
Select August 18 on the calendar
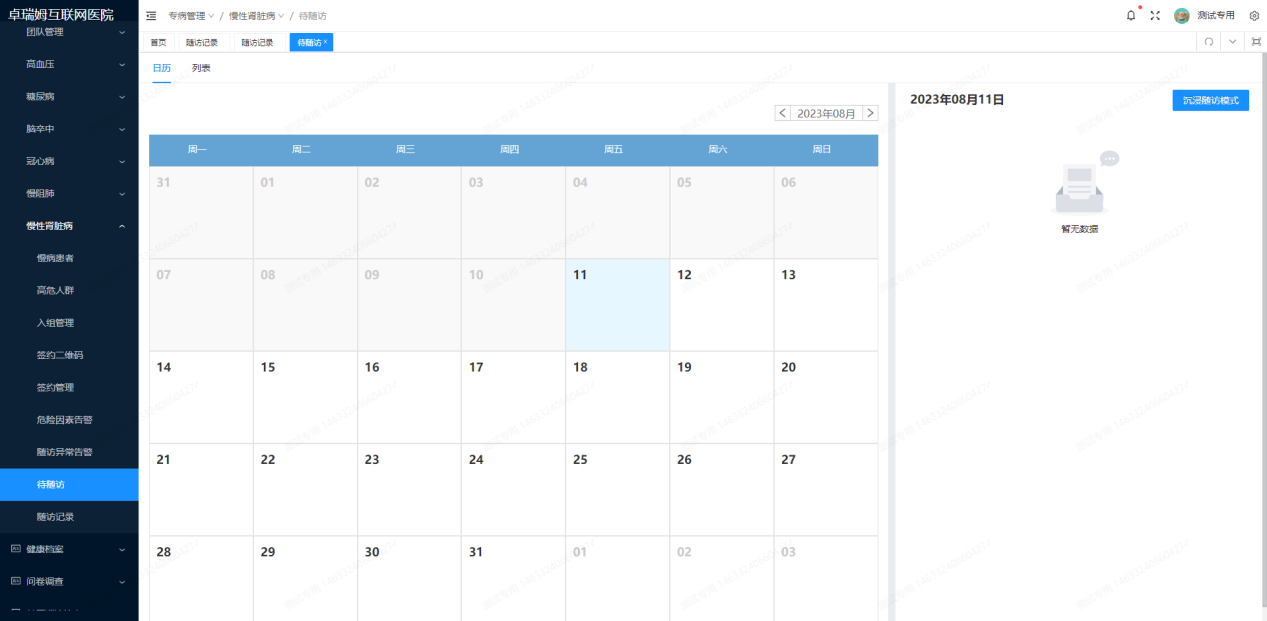[617, 397]
